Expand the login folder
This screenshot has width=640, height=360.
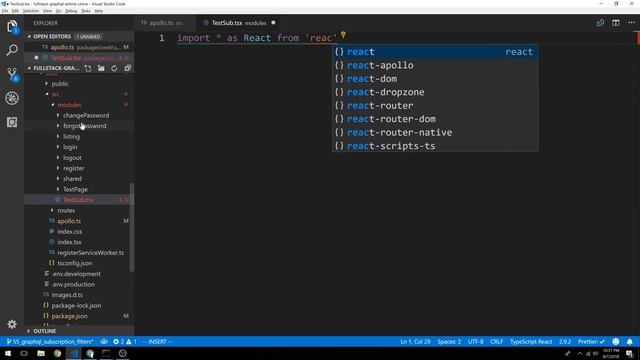tap(70, 147)
